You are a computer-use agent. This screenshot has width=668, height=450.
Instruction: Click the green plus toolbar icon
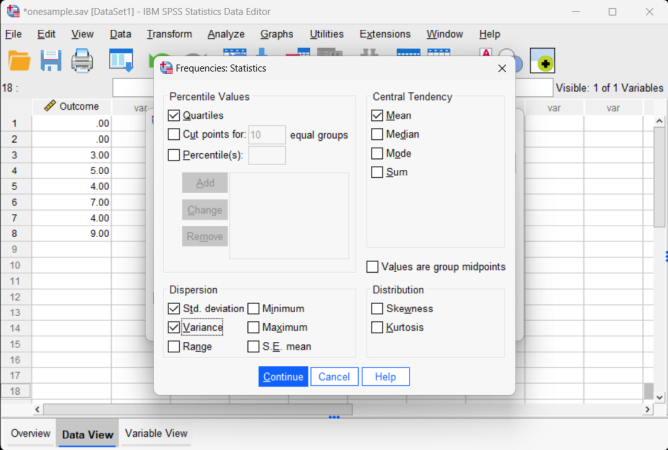pos(542,61)
